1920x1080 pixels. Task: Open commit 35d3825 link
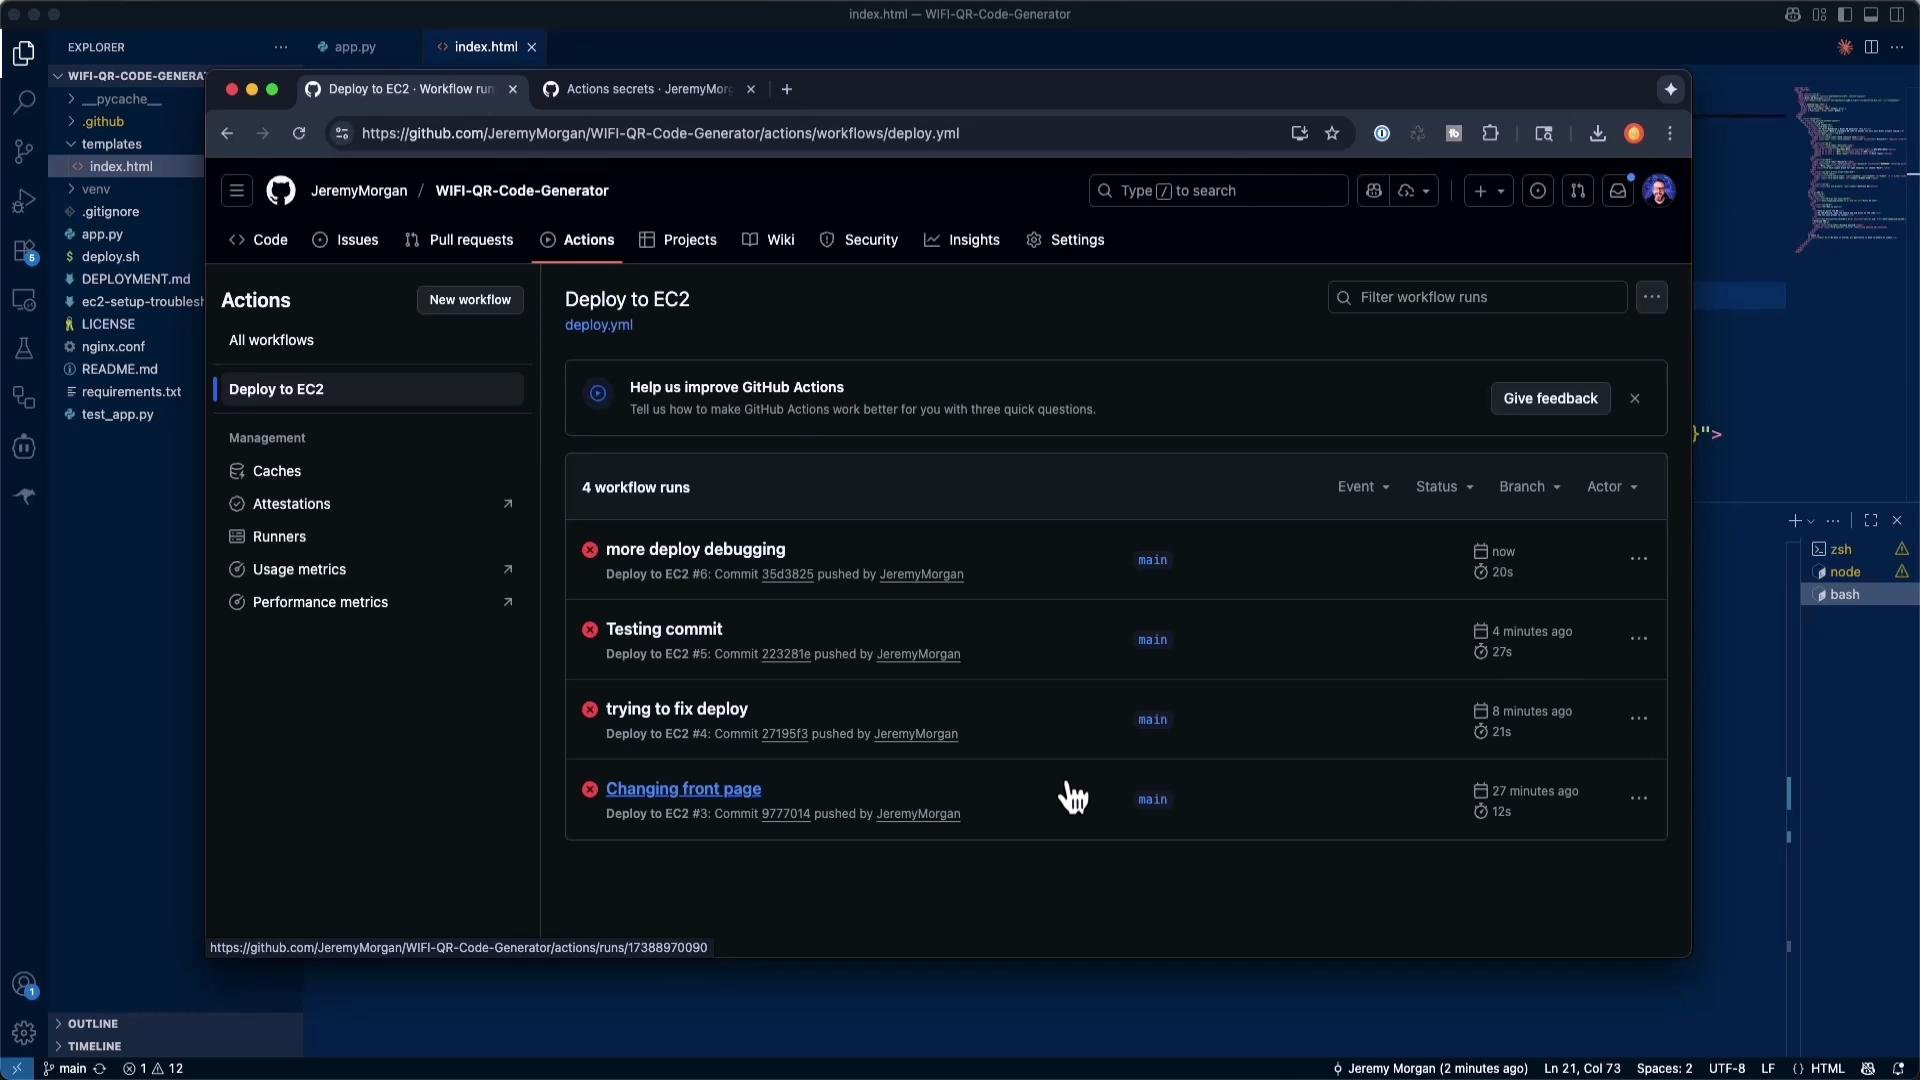pyautogui.click(x=787, y=574)
